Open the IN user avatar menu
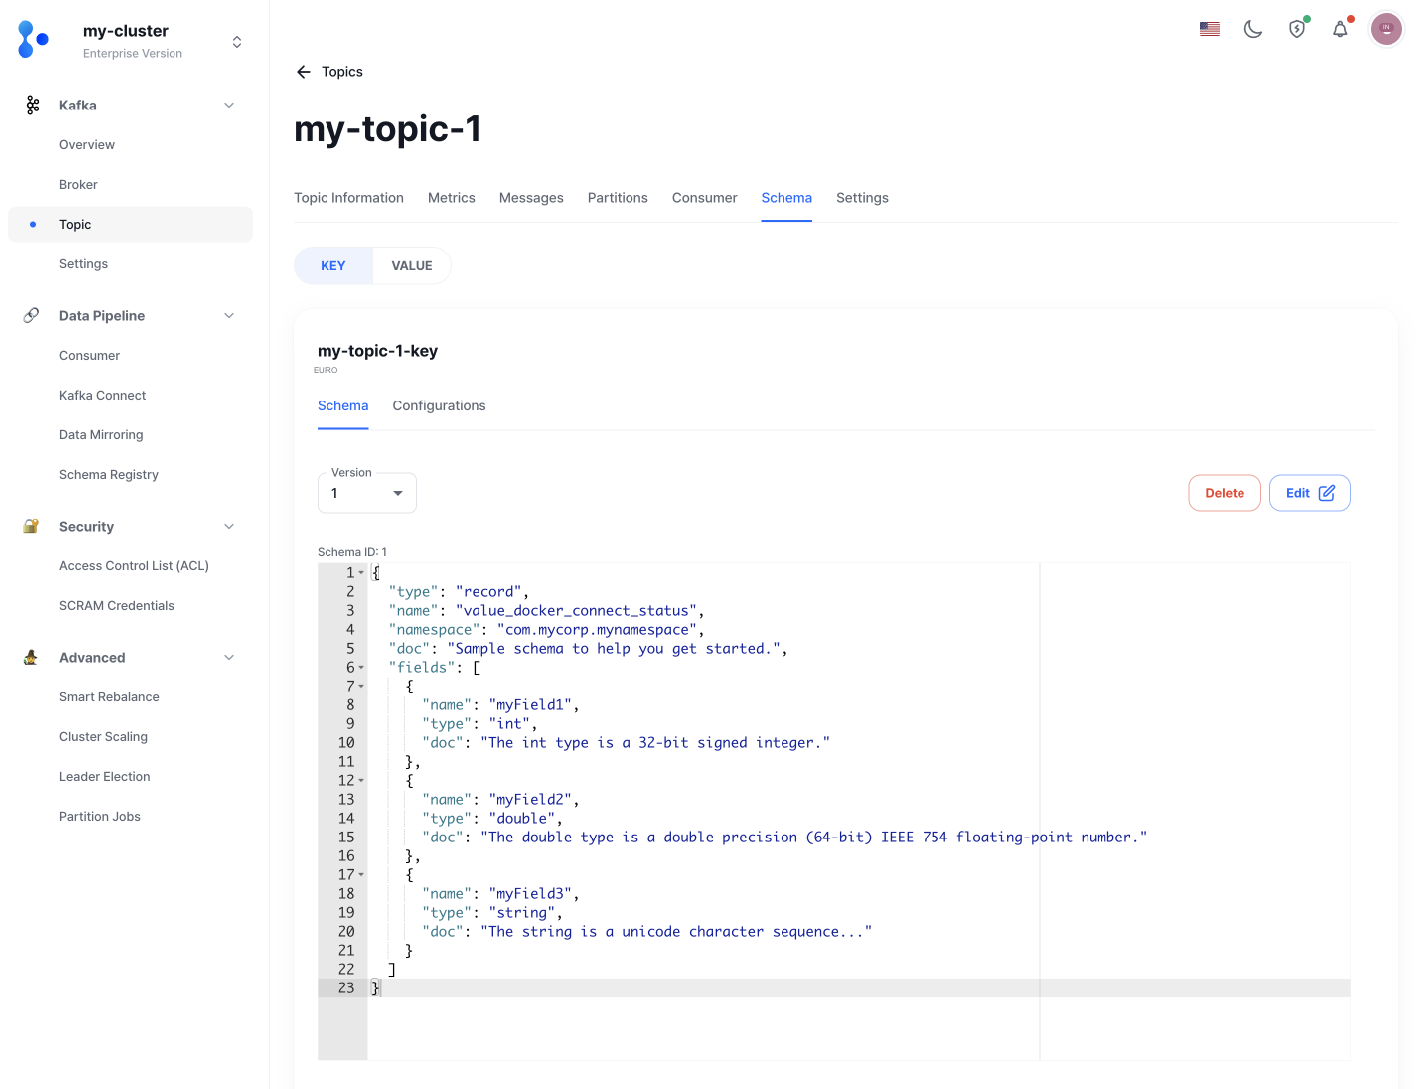This screenshot has width=1422, height=1089. (x=1386, y=29)
